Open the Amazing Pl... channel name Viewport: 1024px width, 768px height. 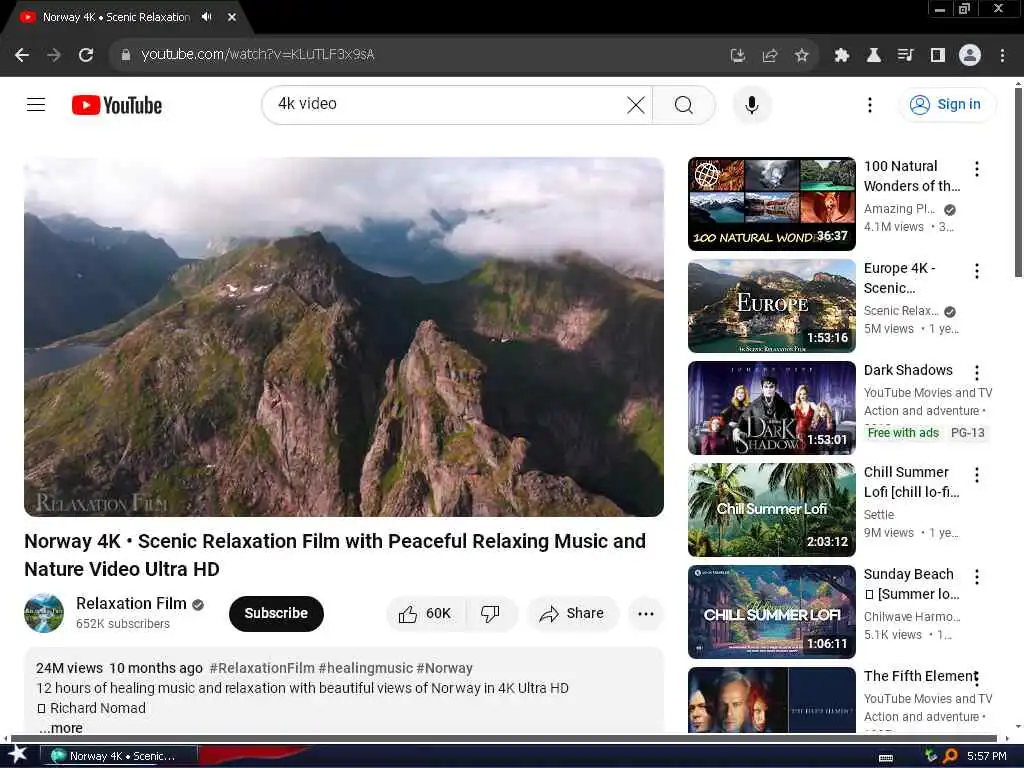tap(899, 208)
